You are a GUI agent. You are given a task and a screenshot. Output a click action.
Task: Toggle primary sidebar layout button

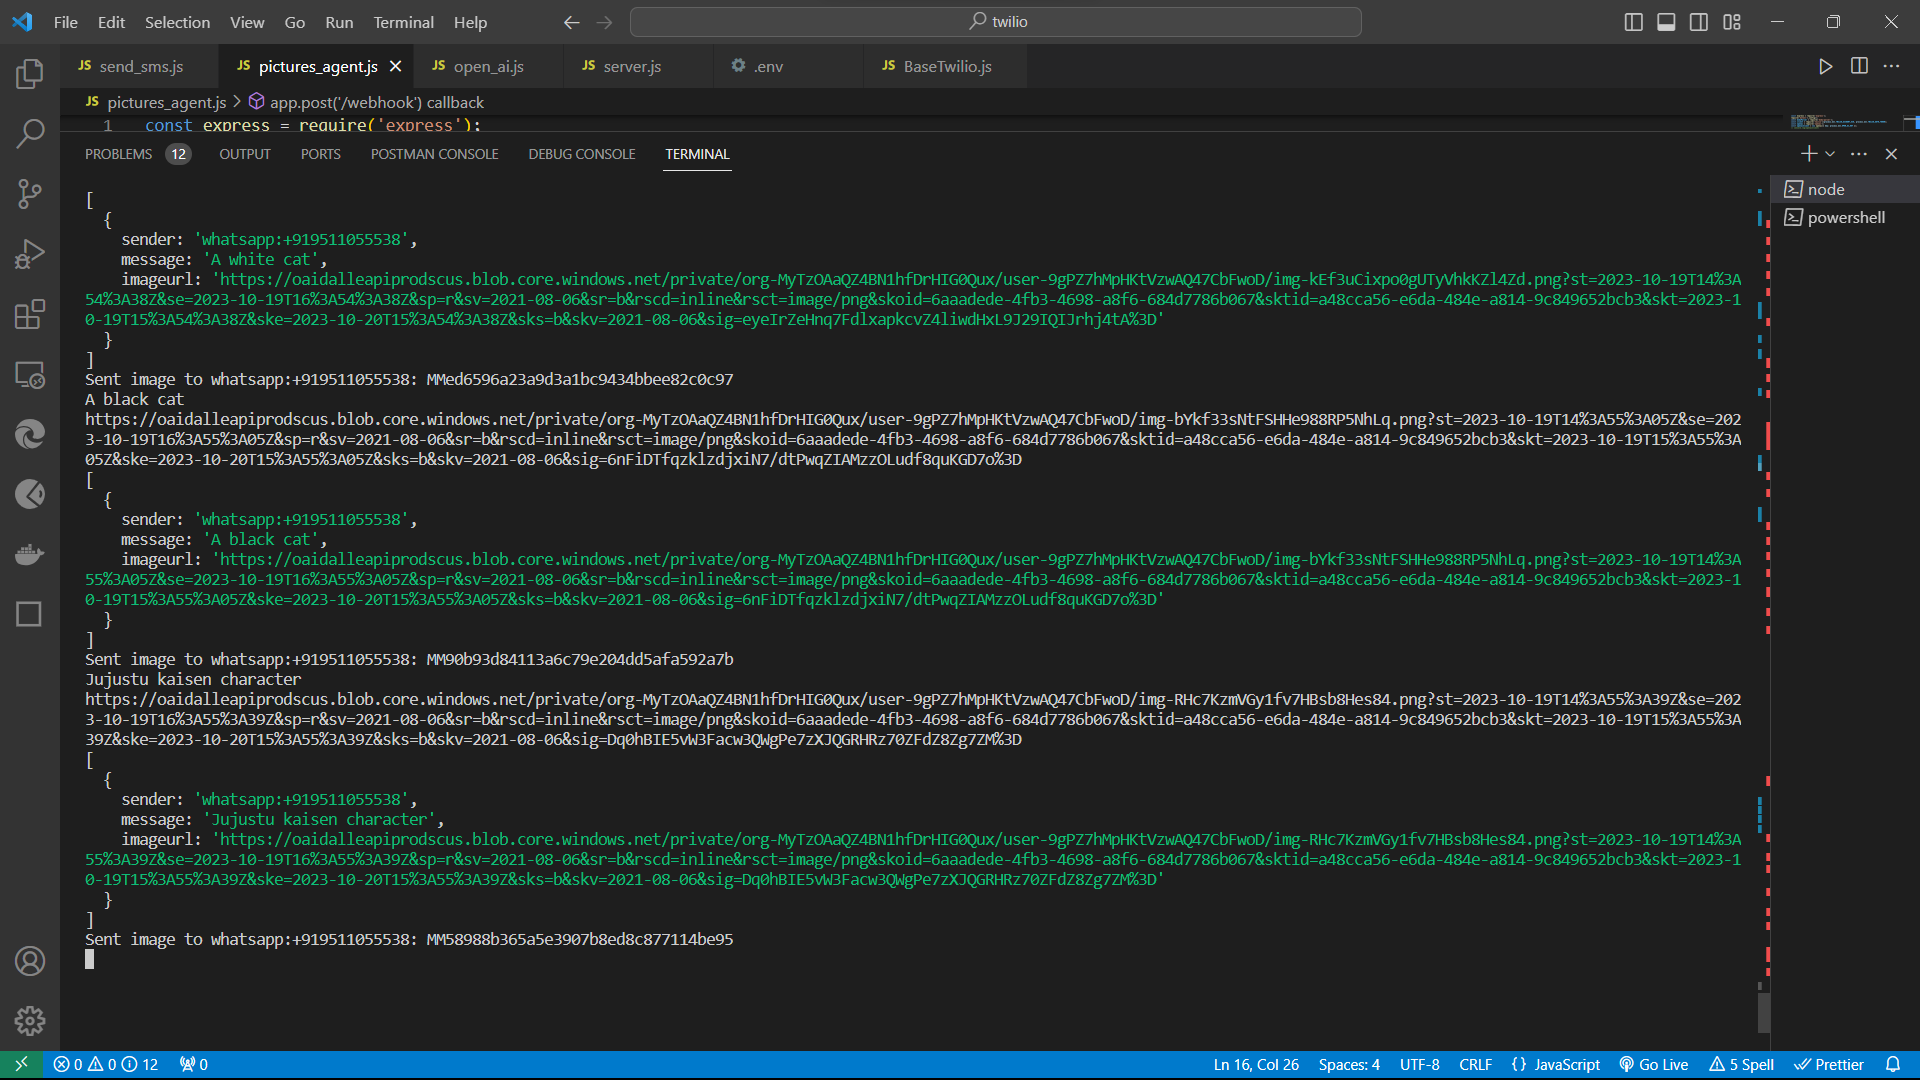pos(1633,22)
